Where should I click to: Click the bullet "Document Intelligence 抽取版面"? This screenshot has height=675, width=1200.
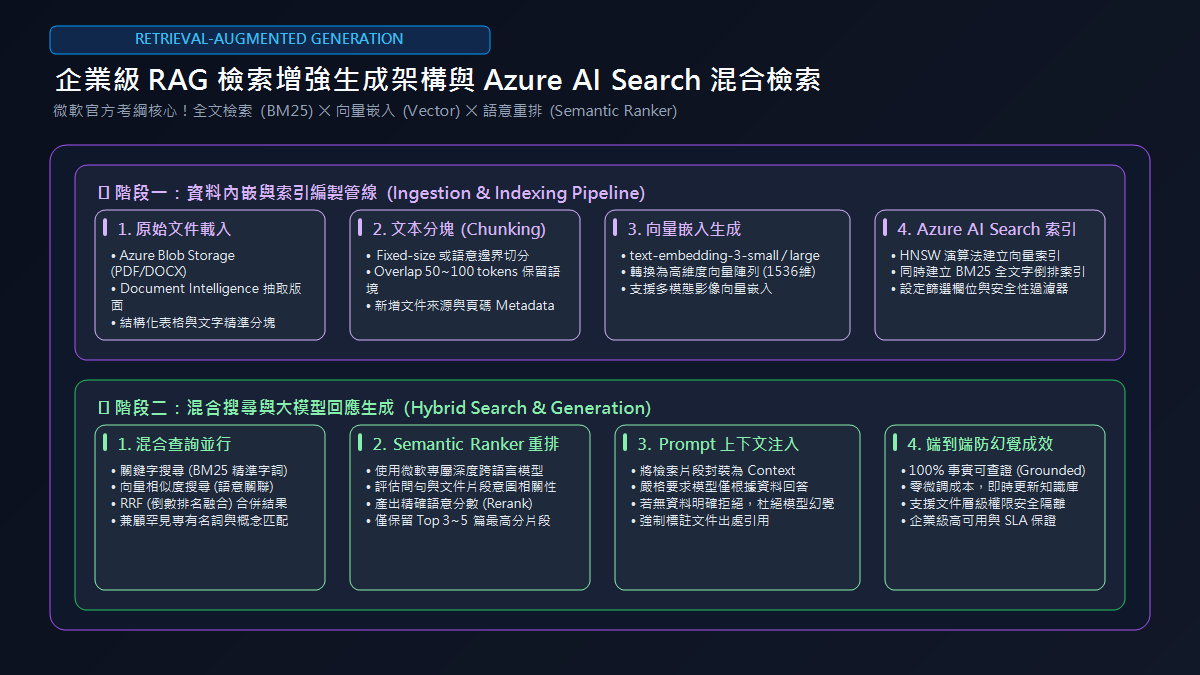click(x=206, y=297)
